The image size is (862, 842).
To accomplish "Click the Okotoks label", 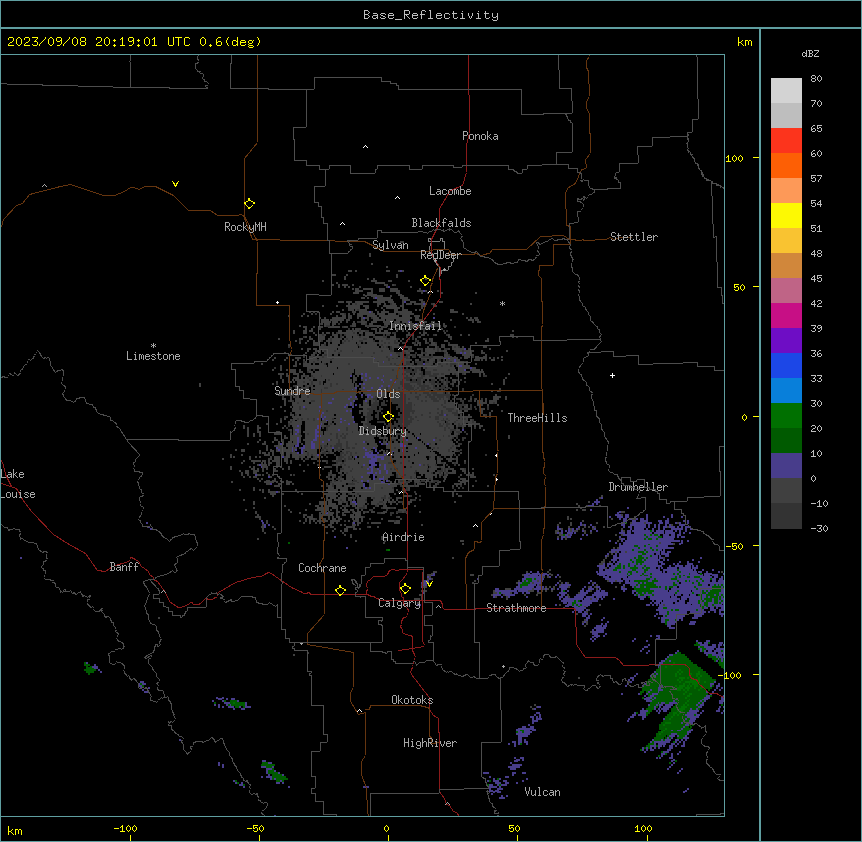I will pos(412,700).
